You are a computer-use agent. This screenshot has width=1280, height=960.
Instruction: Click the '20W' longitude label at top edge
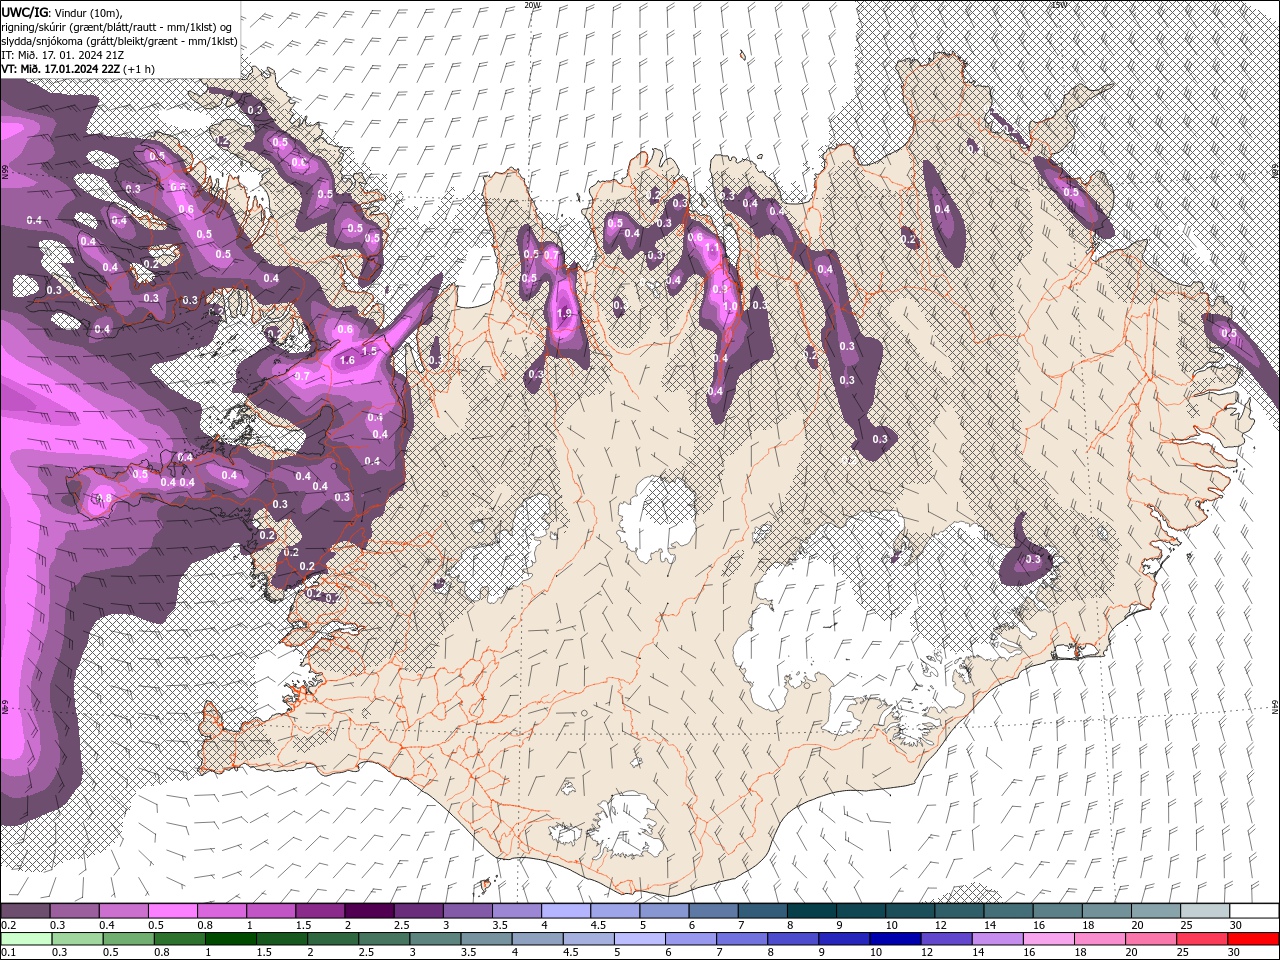click(x=532, y=5)
